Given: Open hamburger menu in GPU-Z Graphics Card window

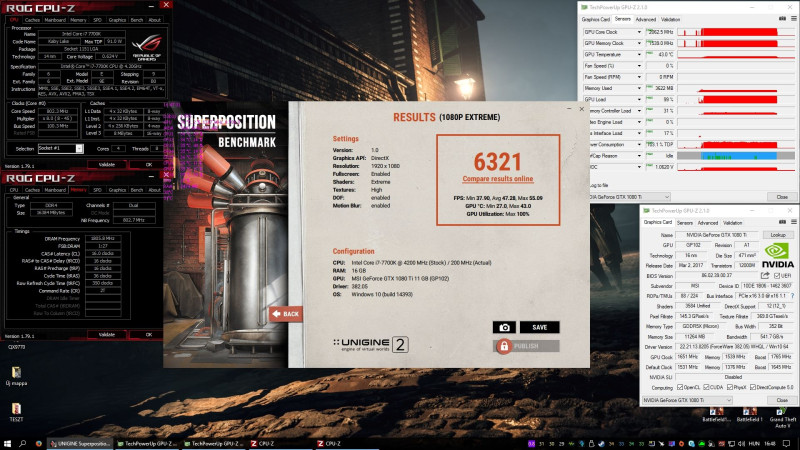Looking at the screenshot, I should (x=794, y=222).
